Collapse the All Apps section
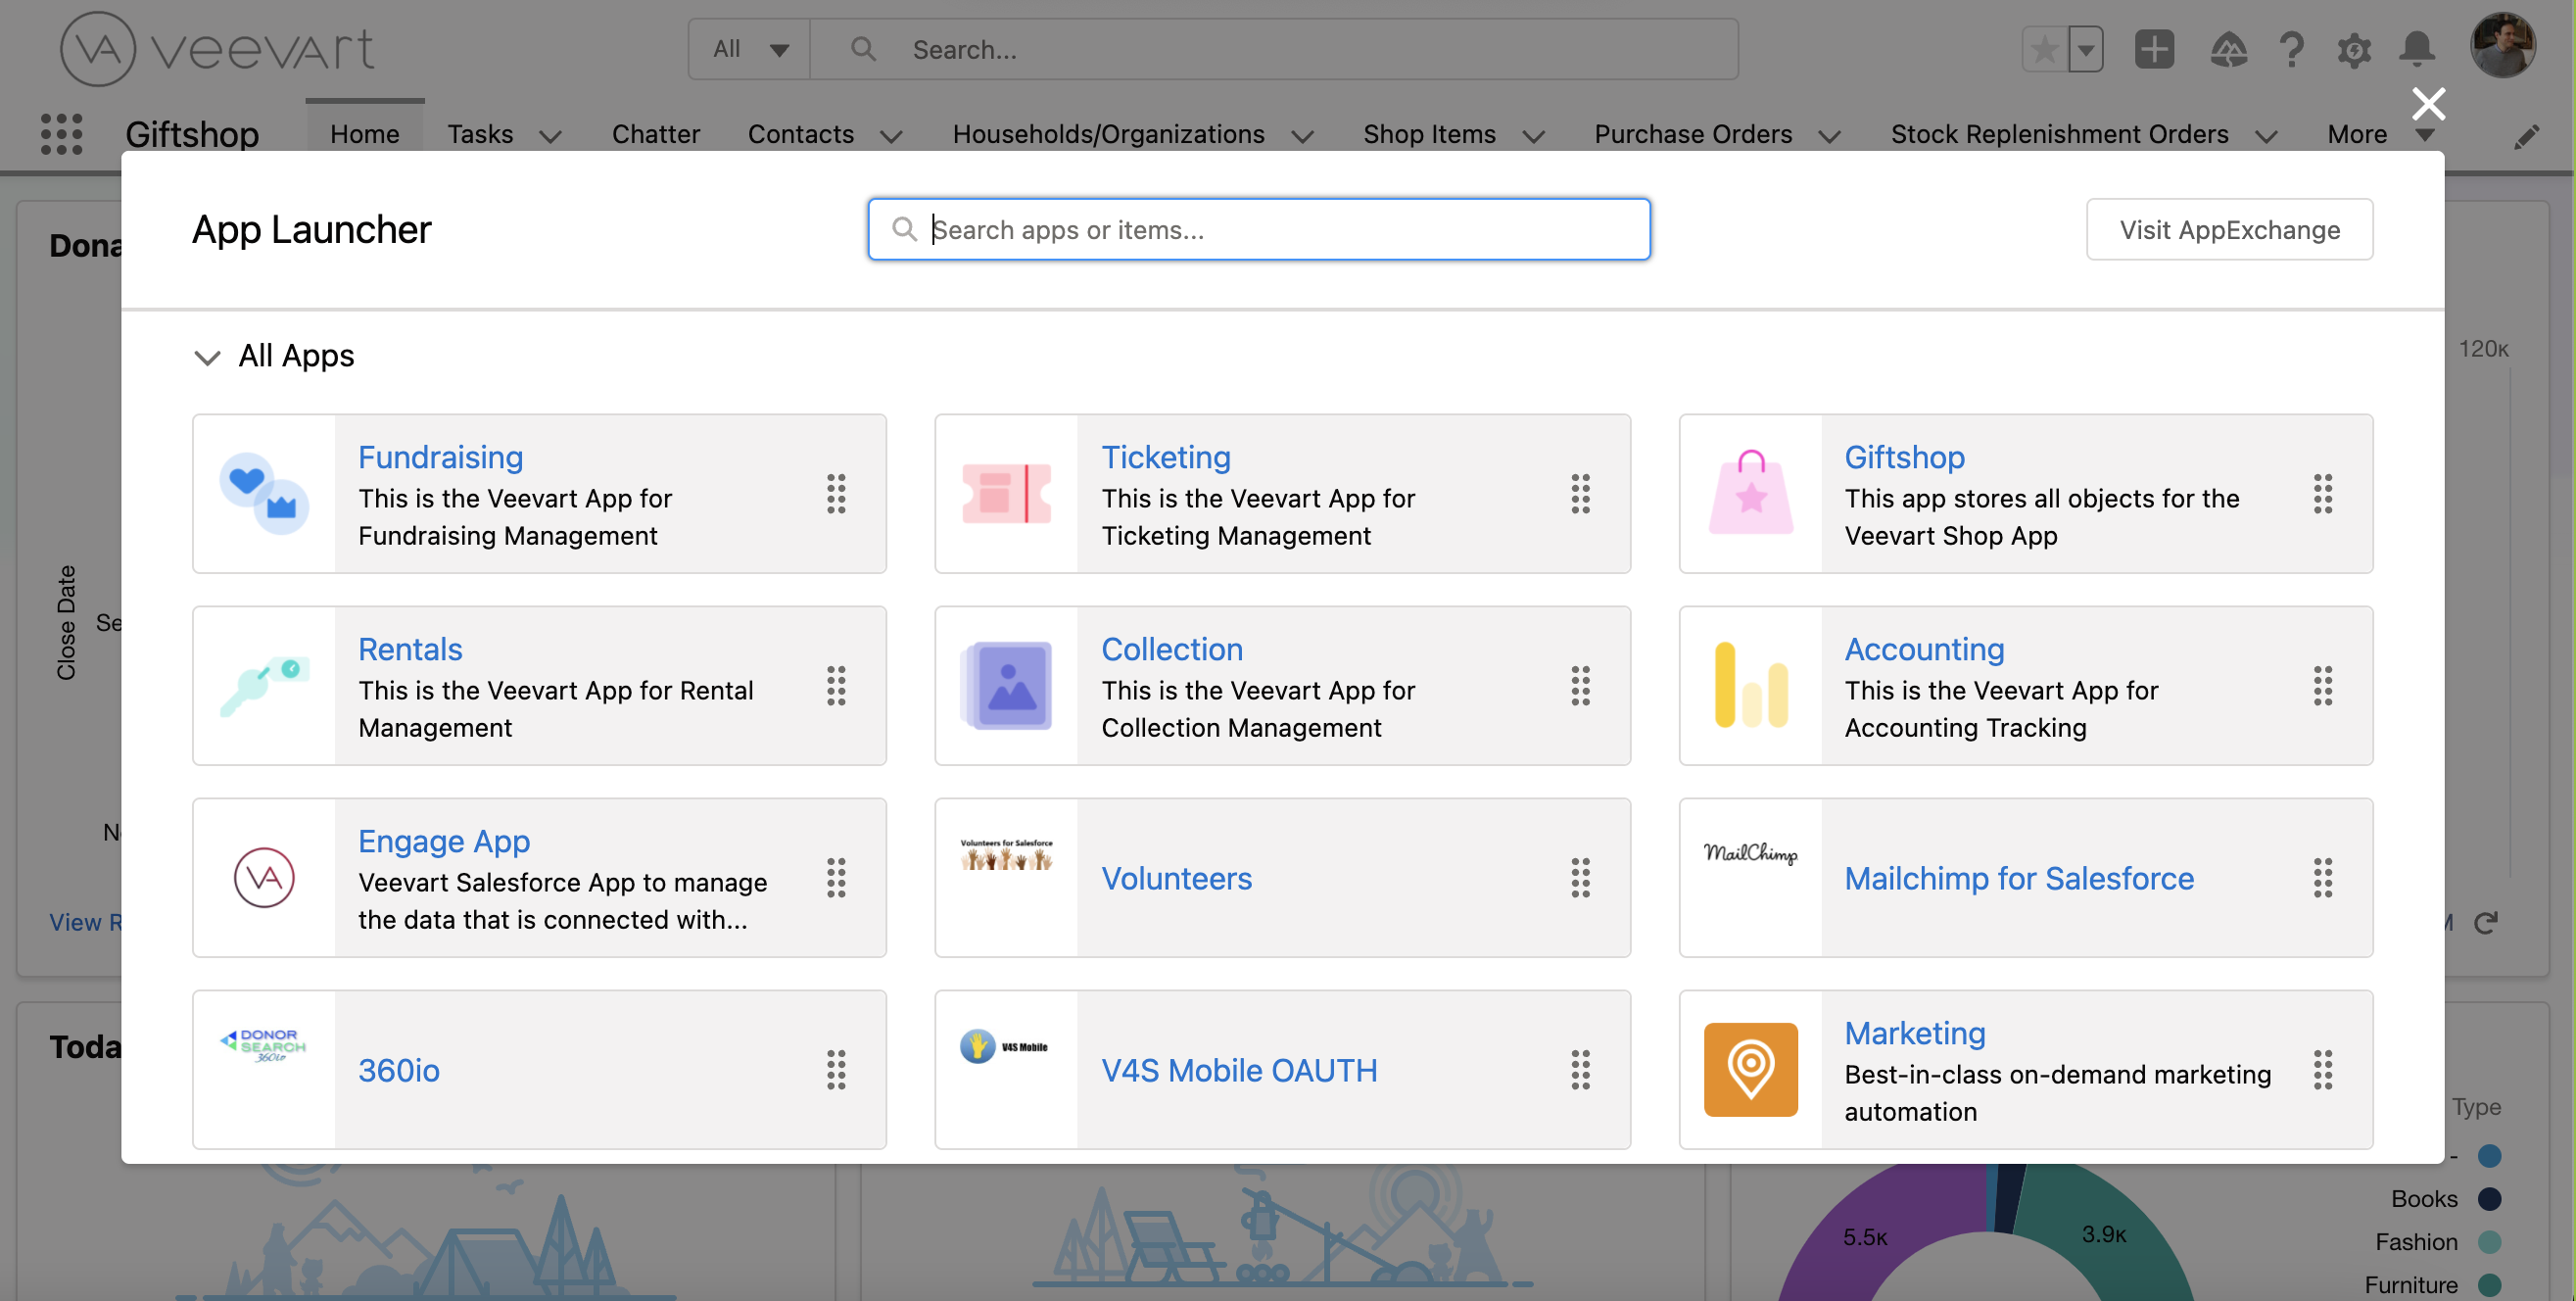 point(207,357)
